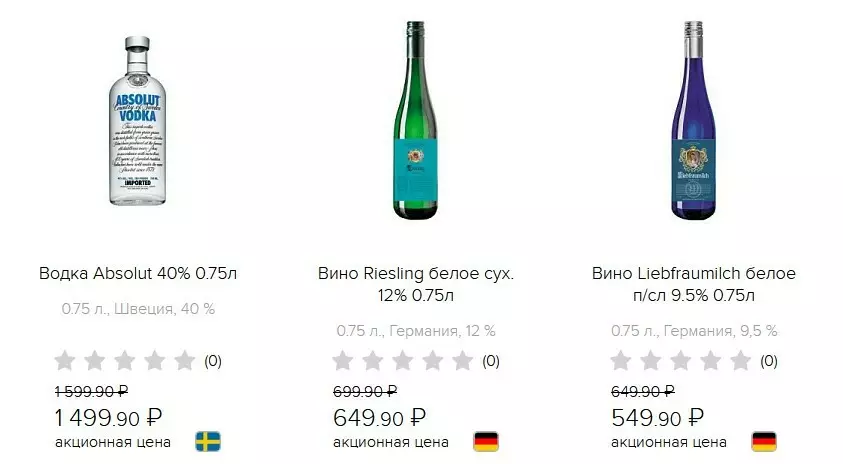Viewport: 843px width, 464px height.
Task: Open the Водка Absolut 40% 0.75л product link
Action: point(138,273)
